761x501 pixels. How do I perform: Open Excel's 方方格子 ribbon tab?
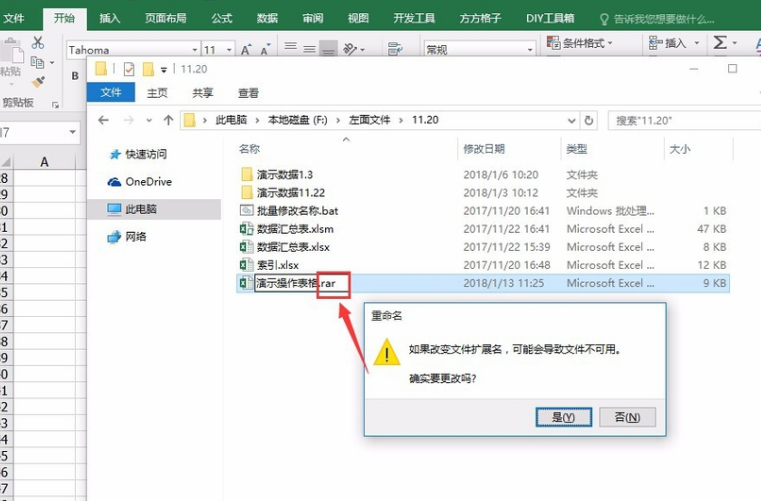(480, 18)
